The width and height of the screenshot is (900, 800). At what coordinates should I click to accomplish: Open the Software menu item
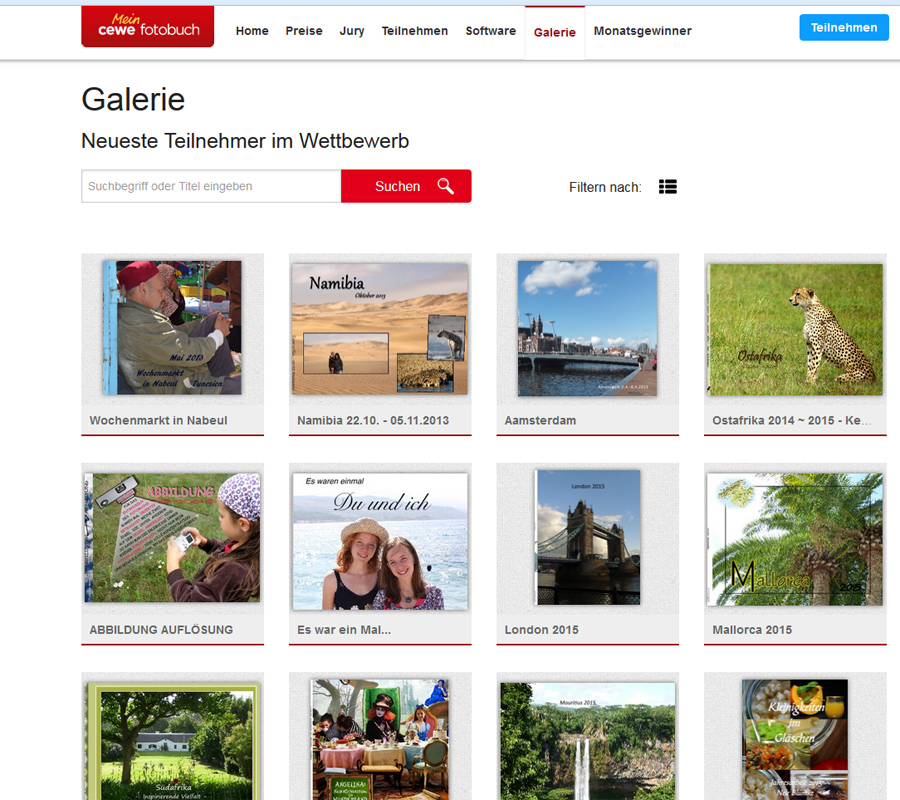[490, 31]
